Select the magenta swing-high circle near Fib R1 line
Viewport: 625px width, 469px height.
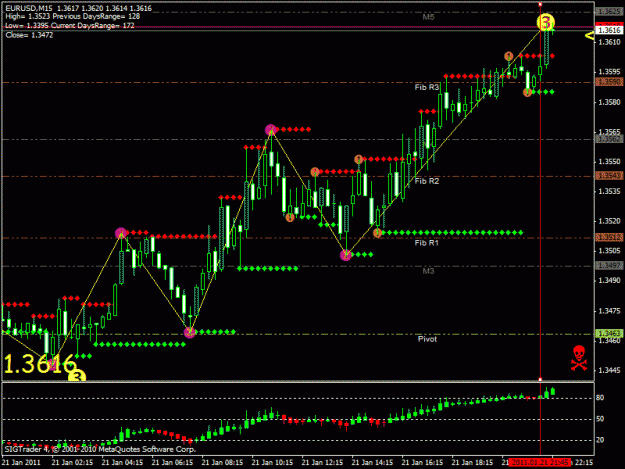pyautogui.click(x=121, y=233)
